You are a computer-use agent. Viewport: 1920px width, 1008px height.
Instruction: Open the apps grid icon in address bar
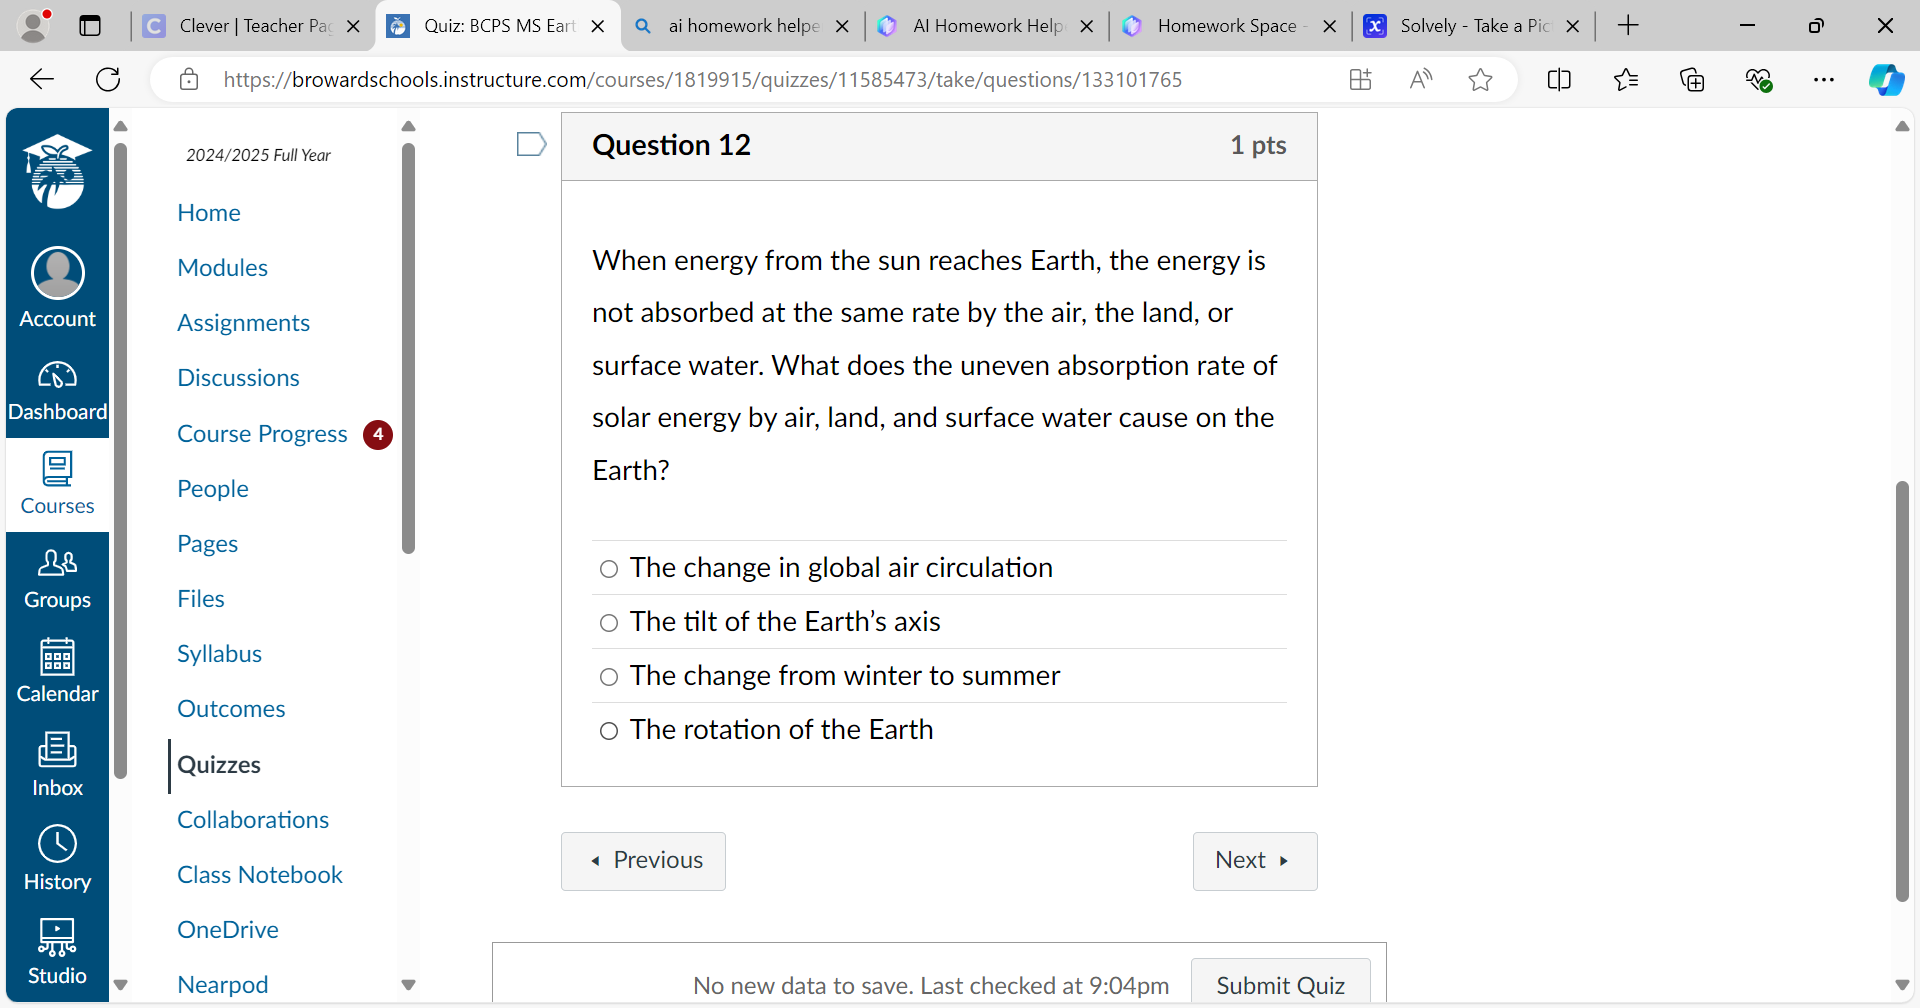click(1360, 79)
